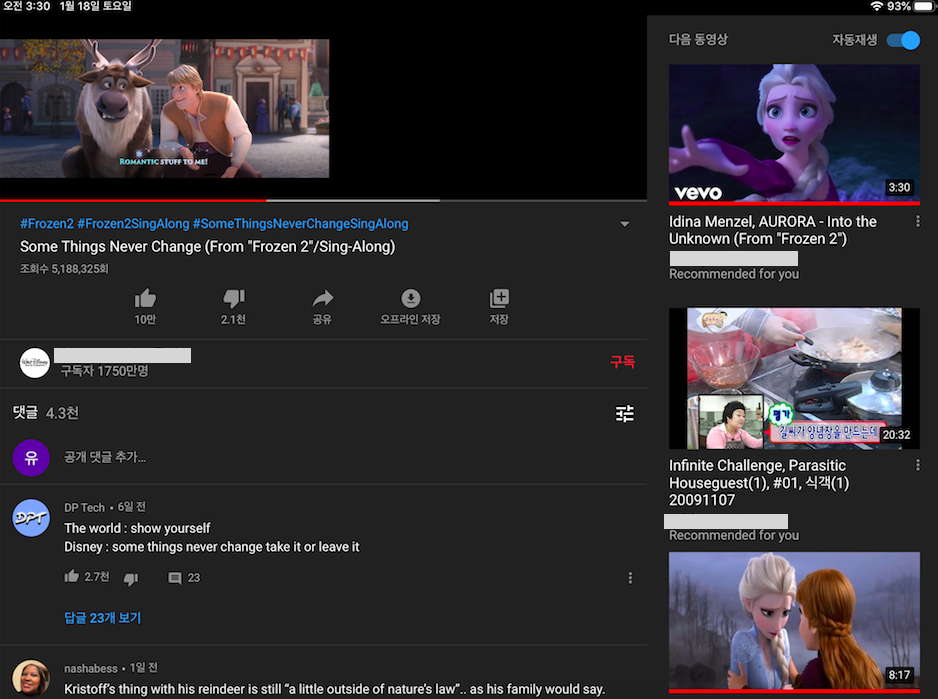Open more options for DP Tech comment

pyautogui.click(x=630, y=578)
